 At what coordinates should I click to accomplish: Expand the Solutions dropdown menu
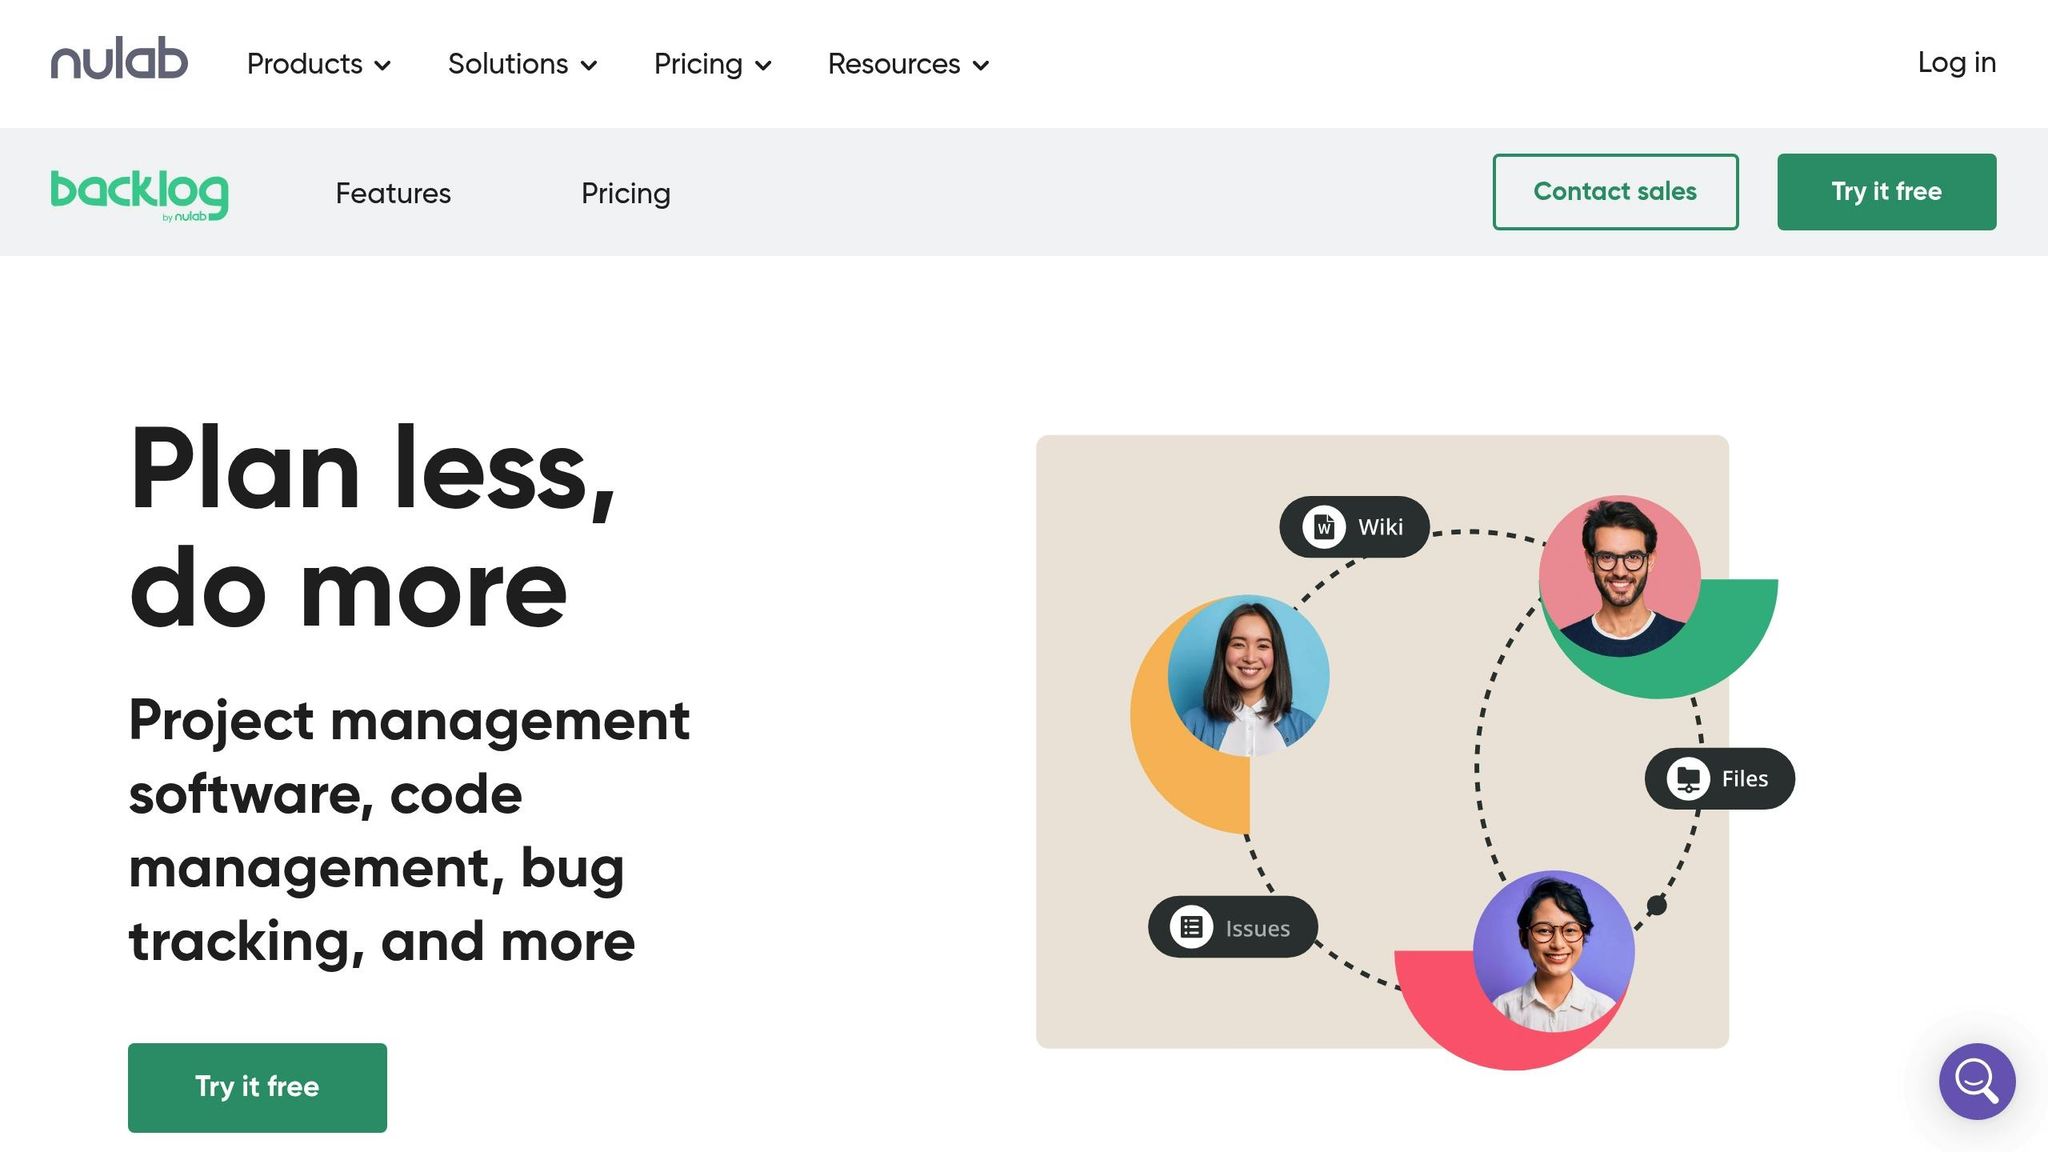[x=522, y=64]
